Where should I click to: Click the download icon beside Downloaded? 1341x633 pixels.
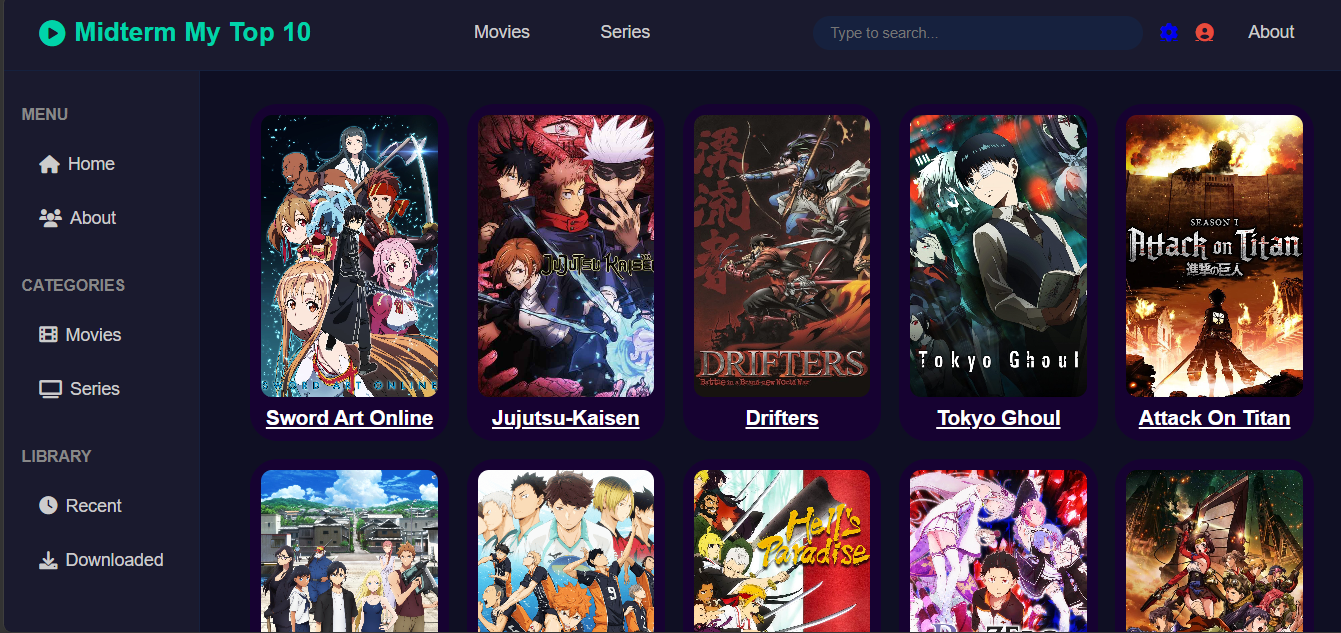(x=48, y=559)
